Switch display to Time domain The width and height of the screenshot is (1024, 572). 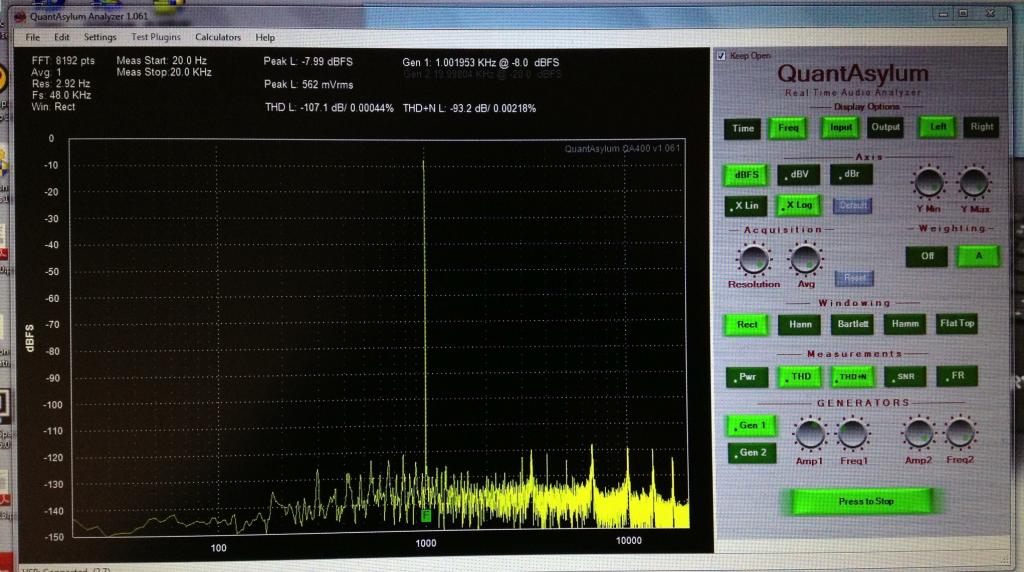coord(743,128)
